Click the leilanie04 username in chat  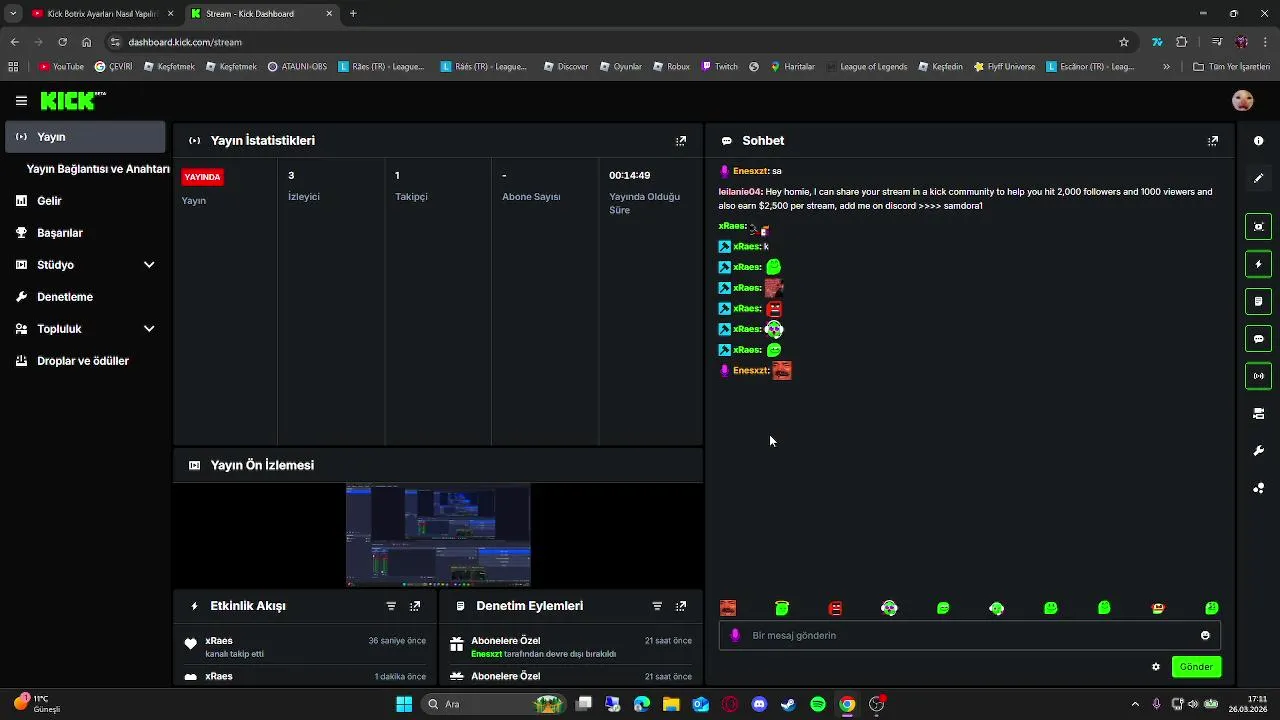tap(740, 192)
